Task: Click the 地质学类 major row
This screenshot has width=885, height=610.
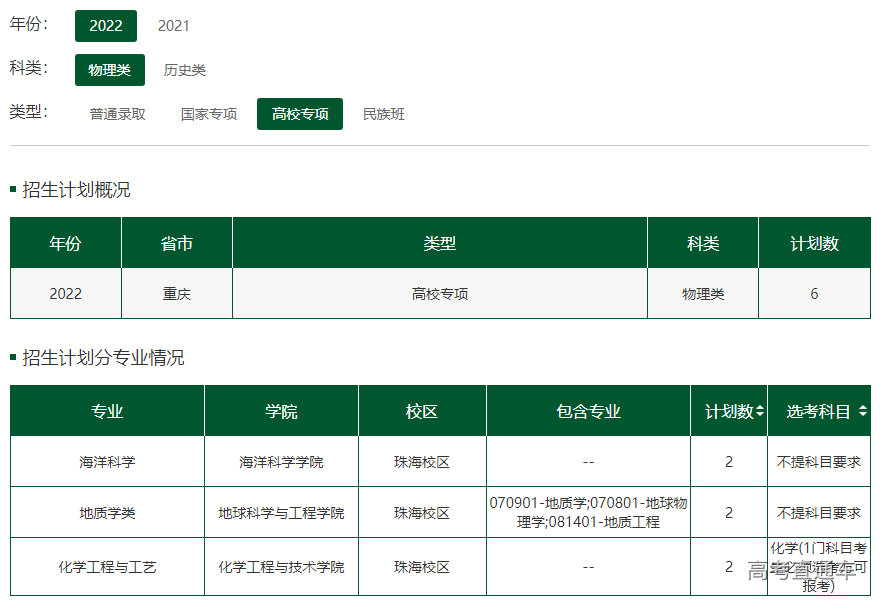Action: 107,513
